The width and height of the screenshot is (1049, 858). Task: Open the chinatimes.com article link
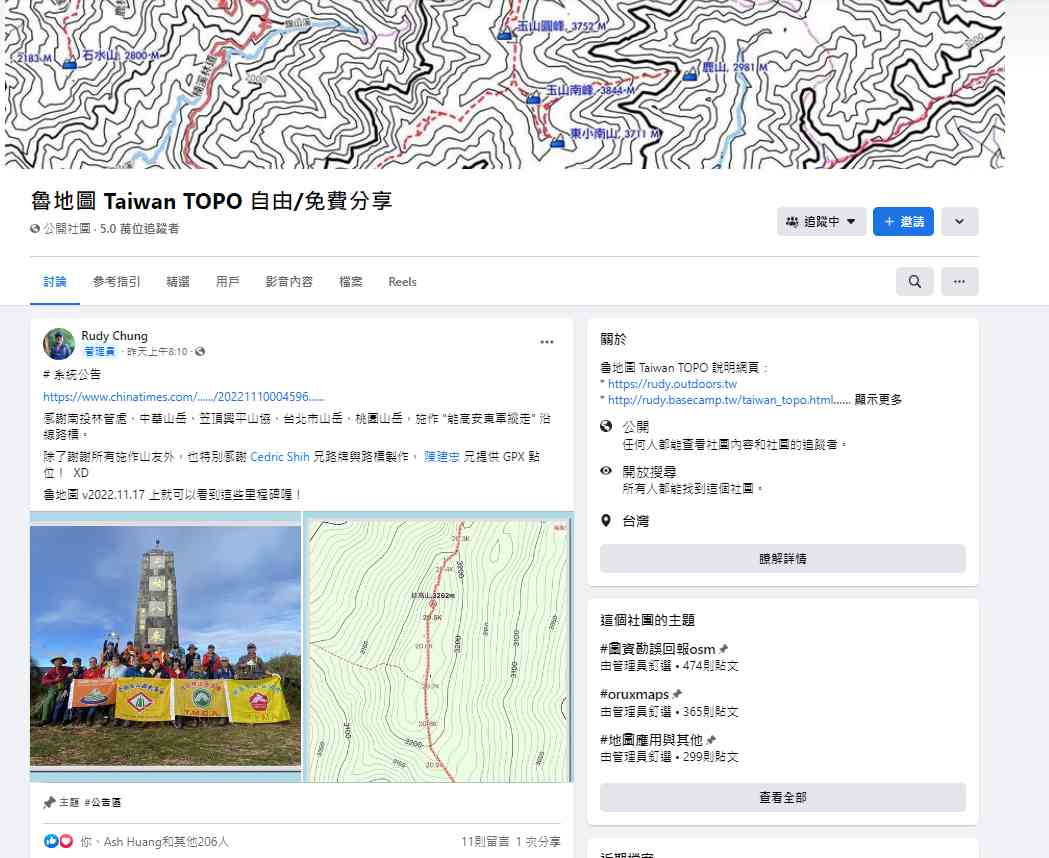(x=183, y=397)
